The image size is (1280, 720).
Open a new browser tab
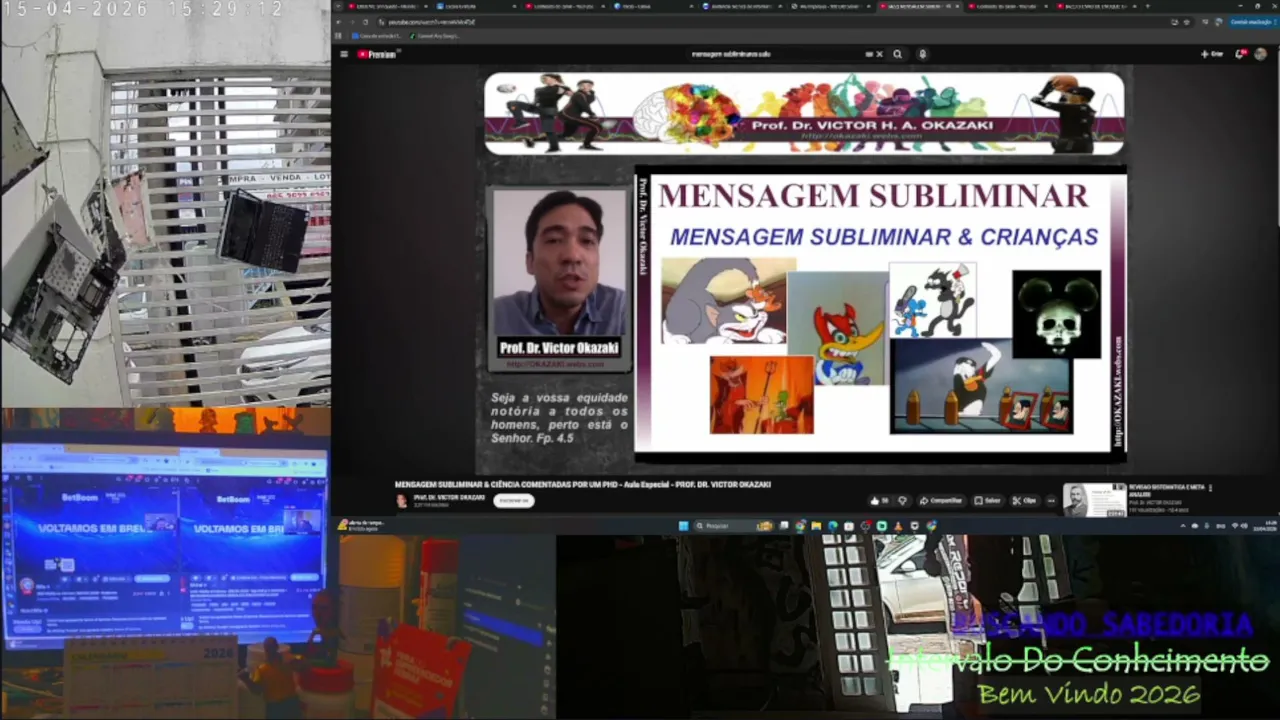coord(1146,6)
